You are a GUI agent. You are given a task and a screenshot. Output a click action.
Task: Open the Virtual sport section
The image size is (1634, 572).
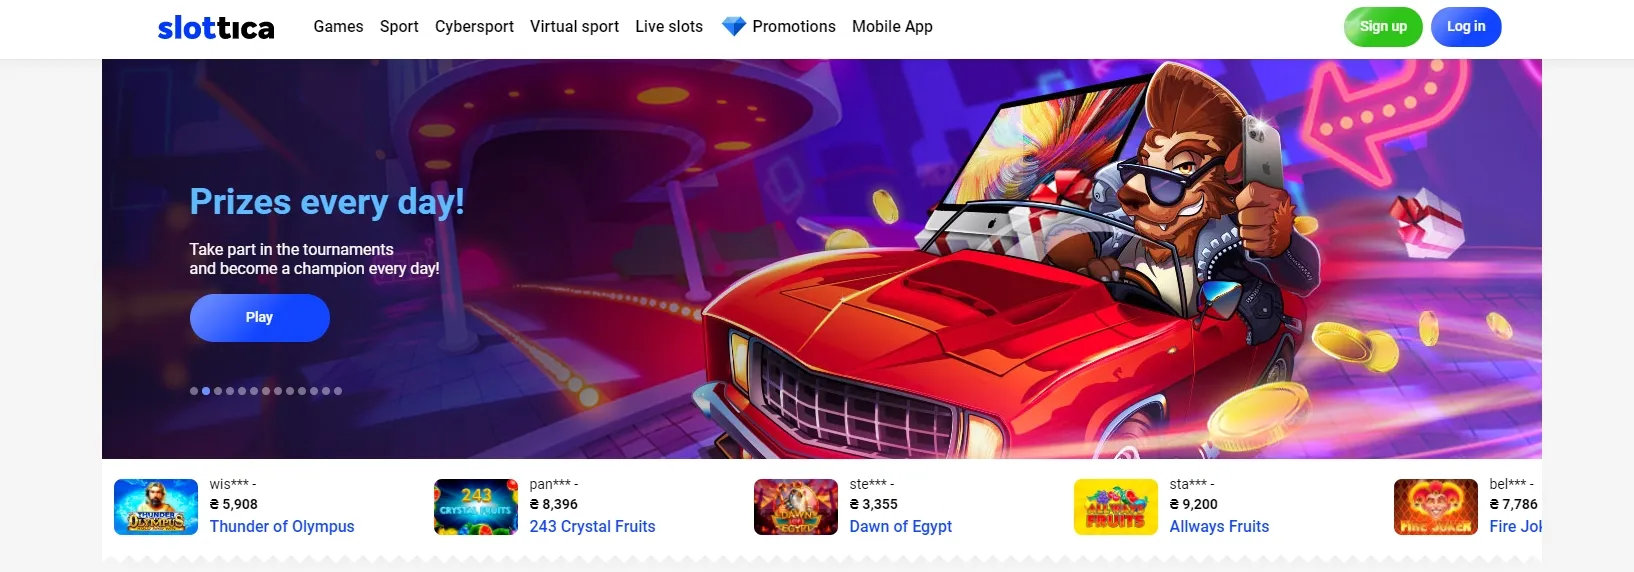[x=574, y=27]
